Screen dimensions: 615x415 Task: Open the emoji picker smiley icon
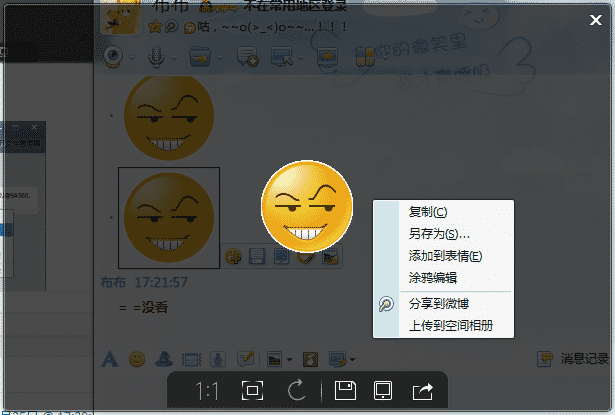click(137, 359)
